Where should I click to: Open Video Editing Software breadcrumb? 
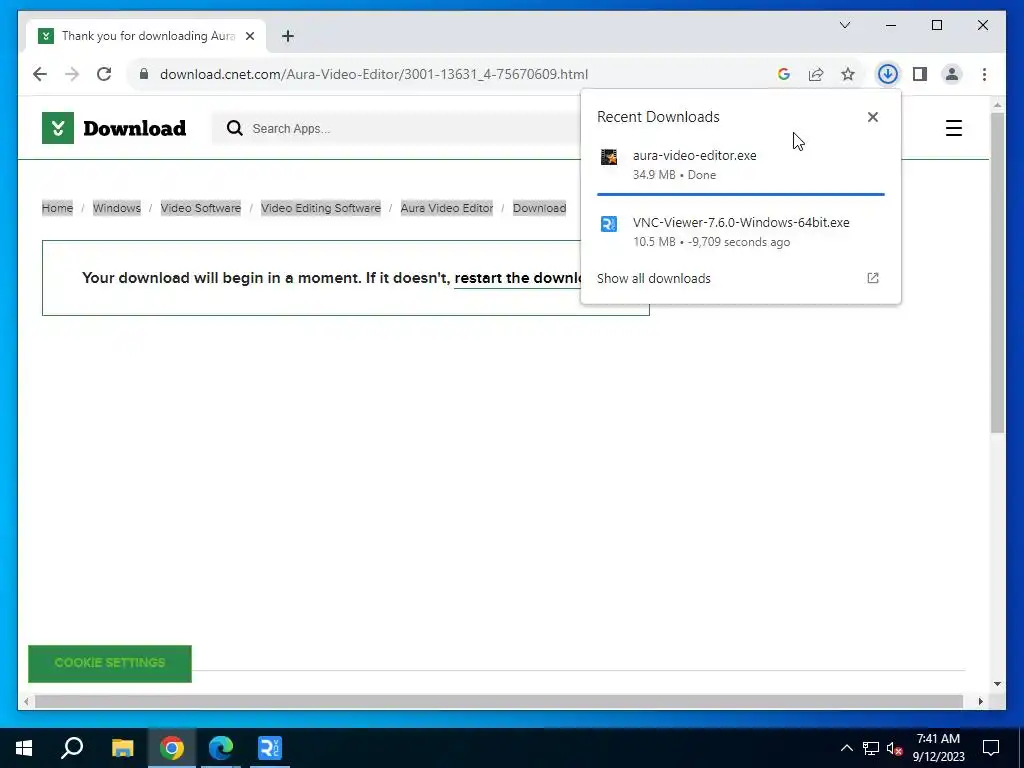click(x=321, y=208)
